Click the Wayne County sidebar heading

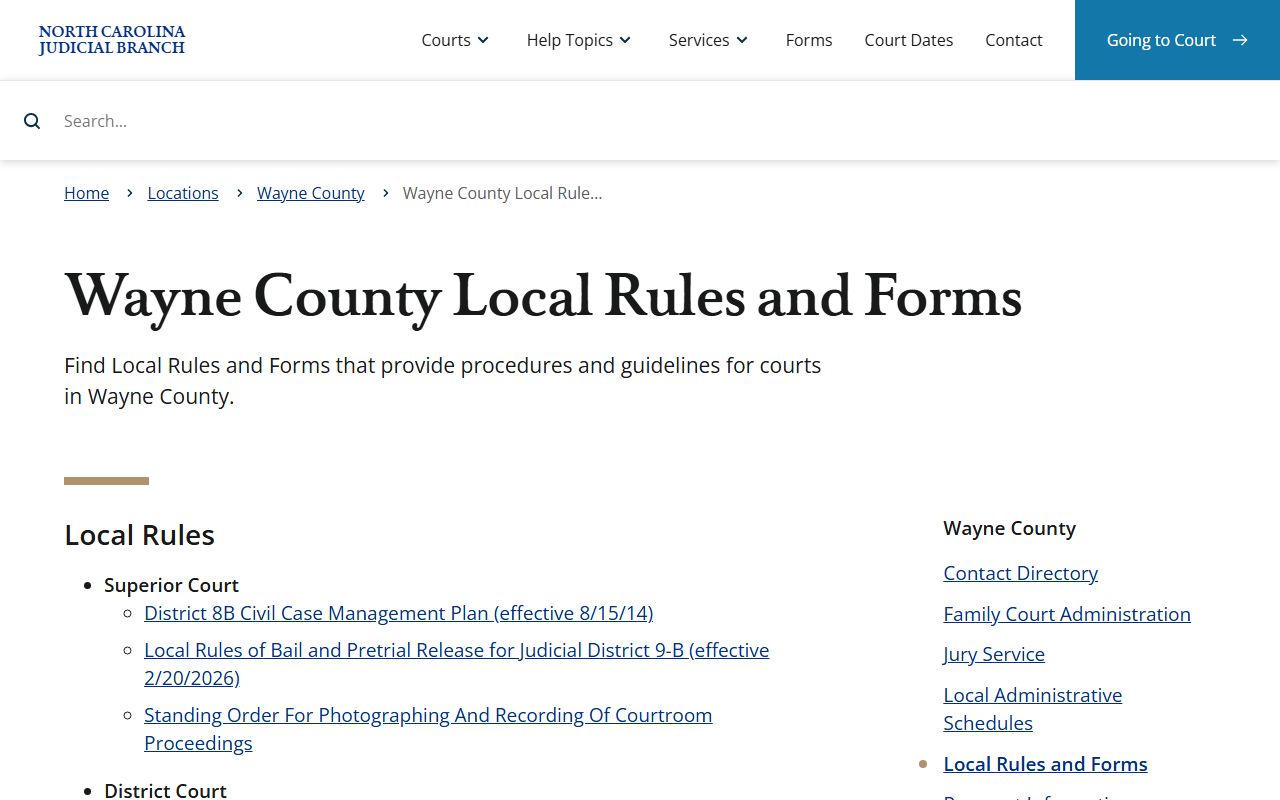(1010, 528)
